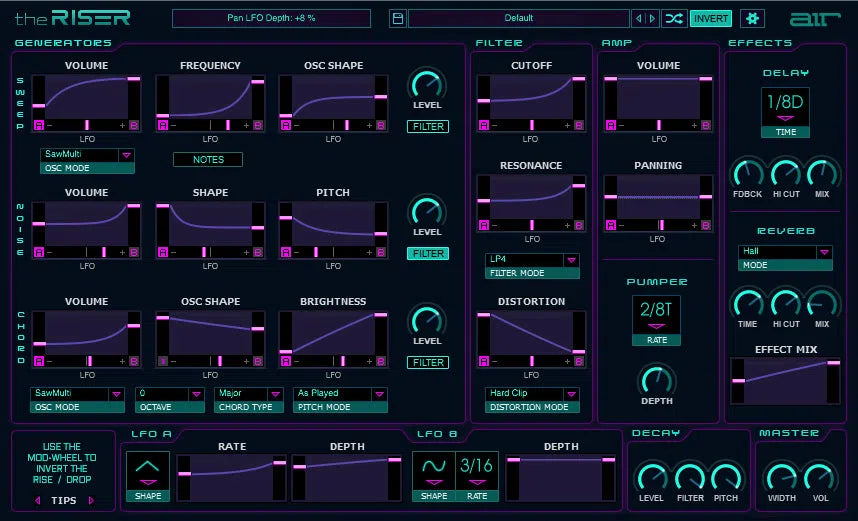
Task: Select next preset with right arrow
Action: (653, 18)
